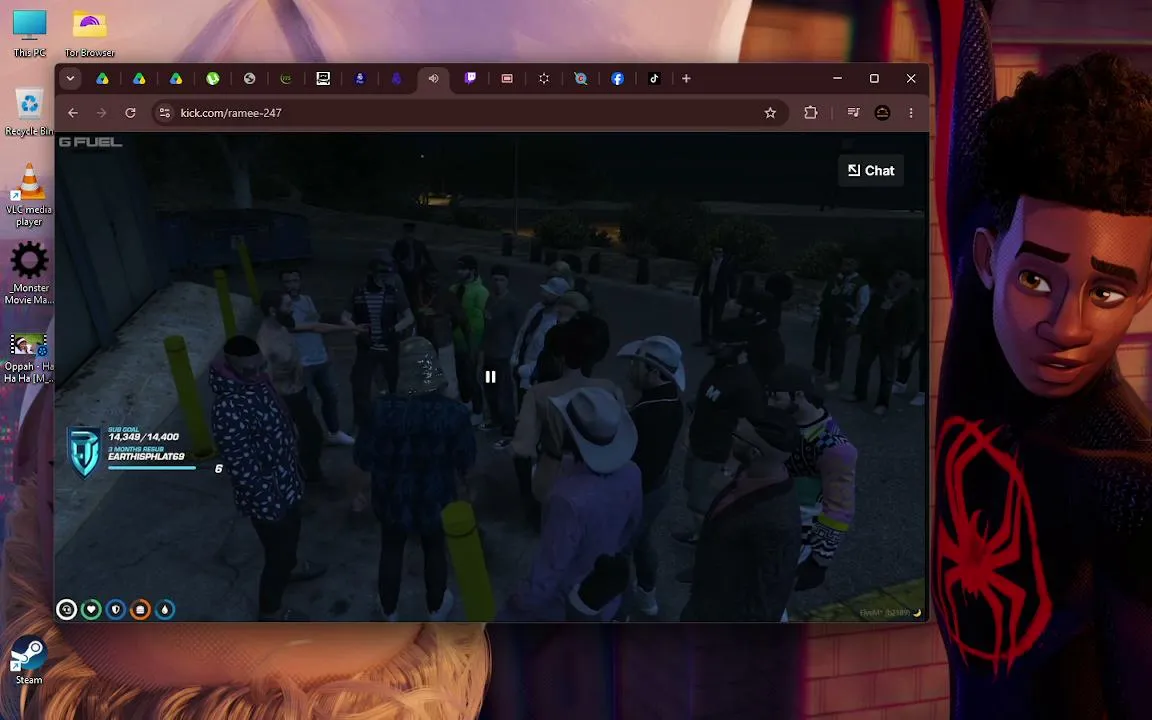The image size is (1152, 720).
Task: Switch to the monitor face icon tab
Action: pos(323,78)
